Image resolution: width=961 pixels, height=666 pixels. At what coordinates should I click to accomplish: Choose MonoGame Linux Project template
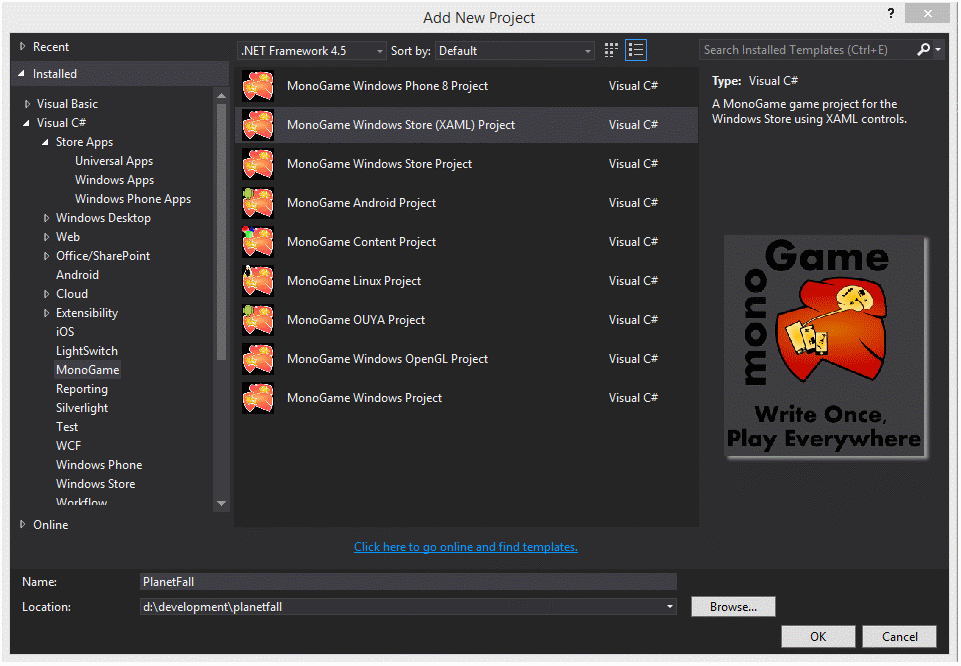(466, 281)
